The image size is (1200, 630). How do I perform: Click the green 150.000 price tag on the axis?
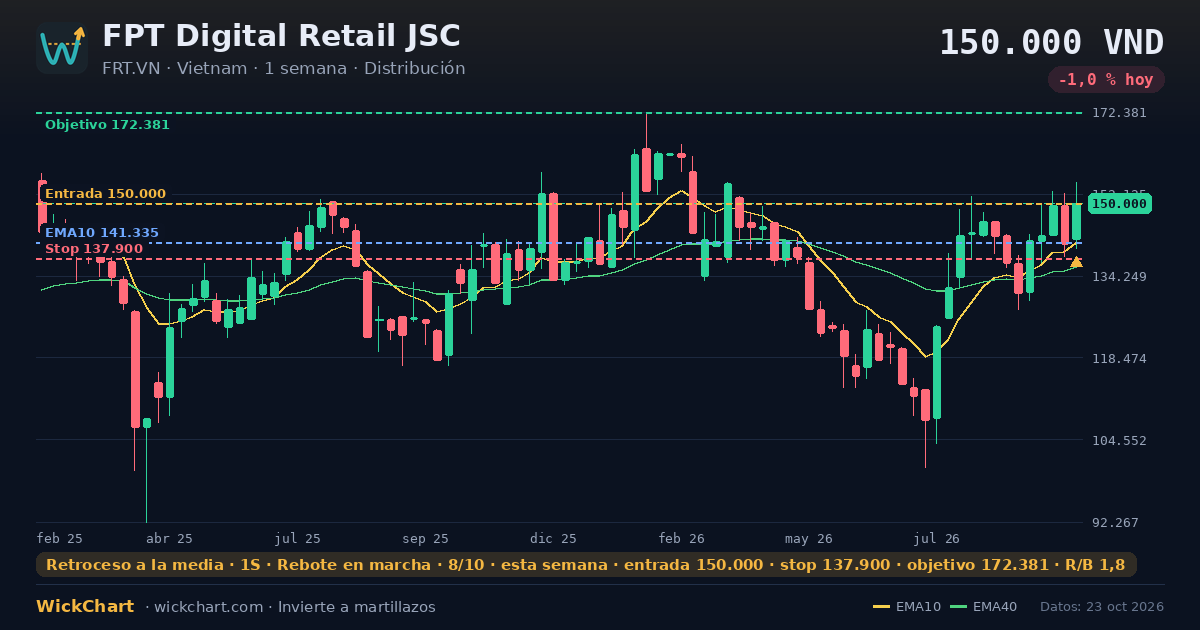click(x=1120, y=204)
